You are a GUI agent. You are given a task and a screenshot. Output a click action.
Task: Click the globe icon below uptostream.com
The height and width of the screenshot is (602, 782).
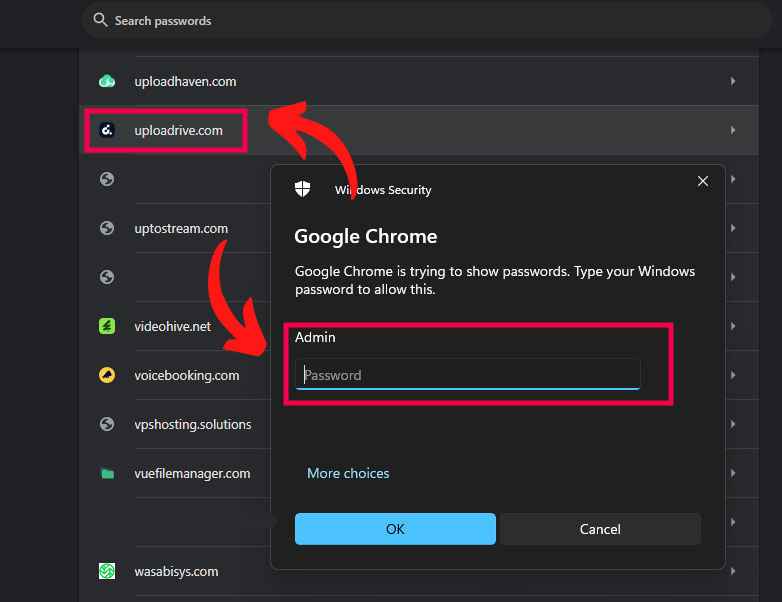point(107,277)
